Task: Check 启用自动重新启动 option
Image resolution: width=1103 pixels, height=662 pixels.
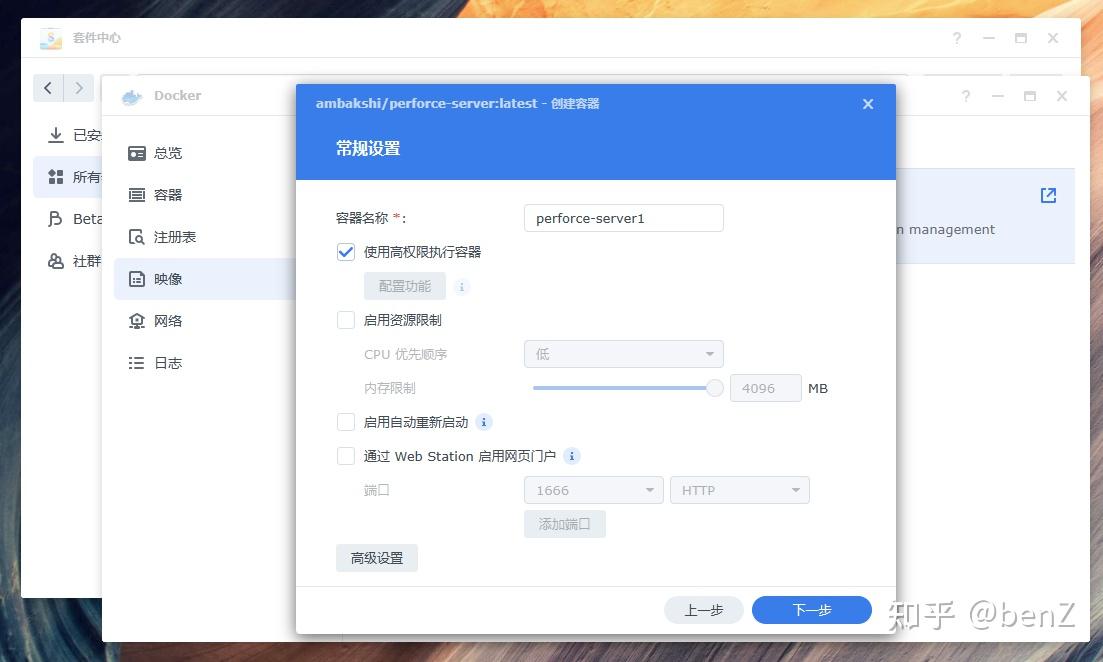Action: point(345,422)
